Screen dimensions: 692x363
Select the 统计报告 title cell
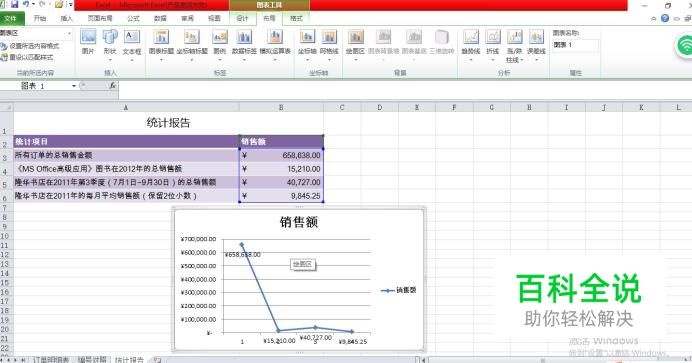click(169, 123)
